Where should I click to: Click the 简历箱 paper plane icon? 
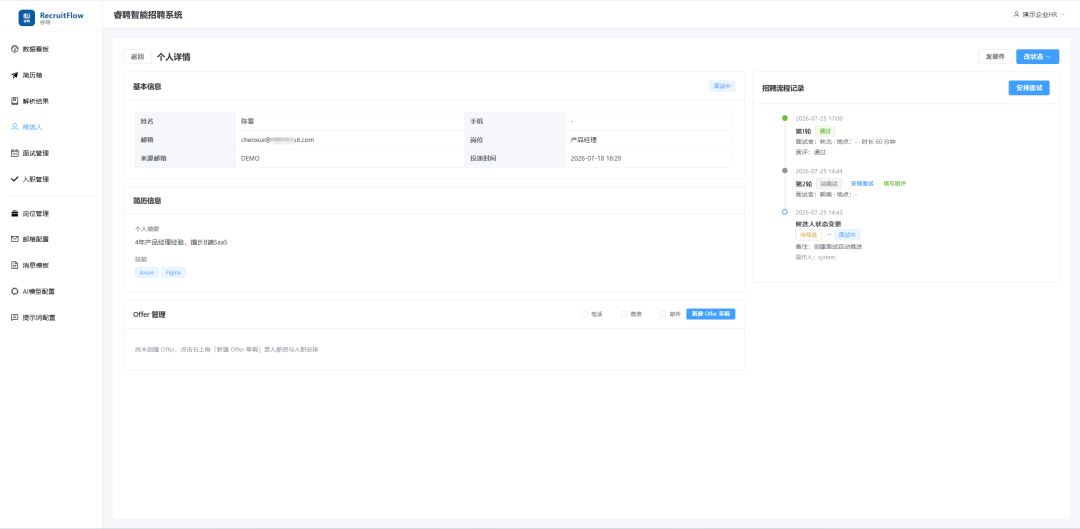pos(14,75)
